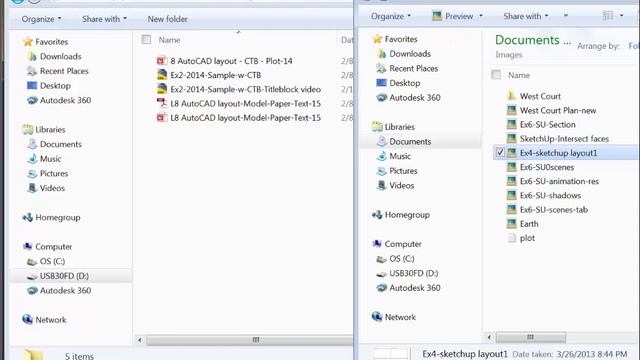The image size is (640, 360).
Task: Click the change view icon in the right window toolbar
Action: [608, 16]
